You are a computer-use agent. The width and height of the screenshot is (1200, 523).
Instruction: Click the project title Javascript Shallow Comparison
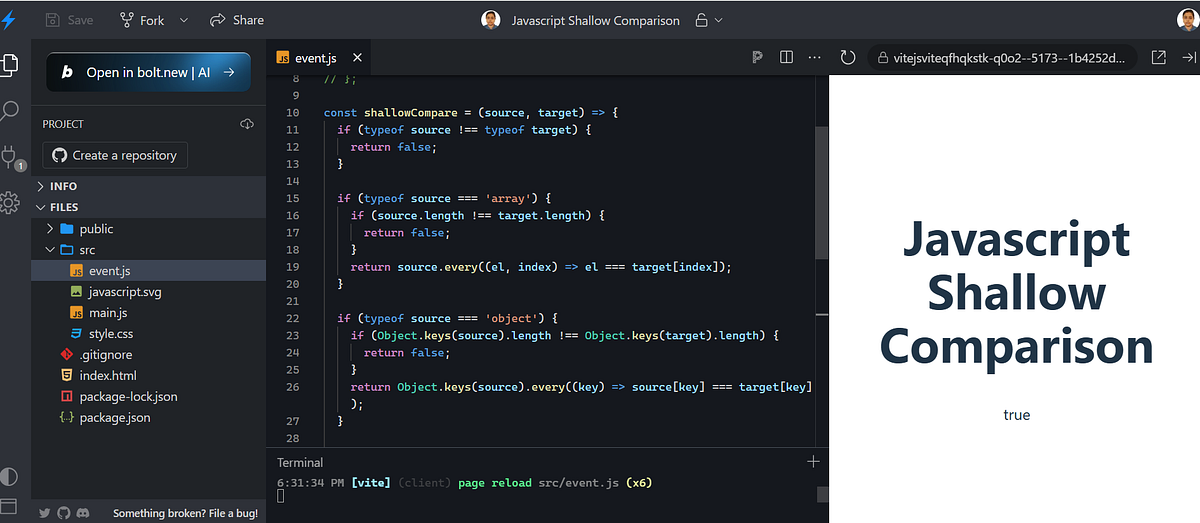[x=595, y=20]
